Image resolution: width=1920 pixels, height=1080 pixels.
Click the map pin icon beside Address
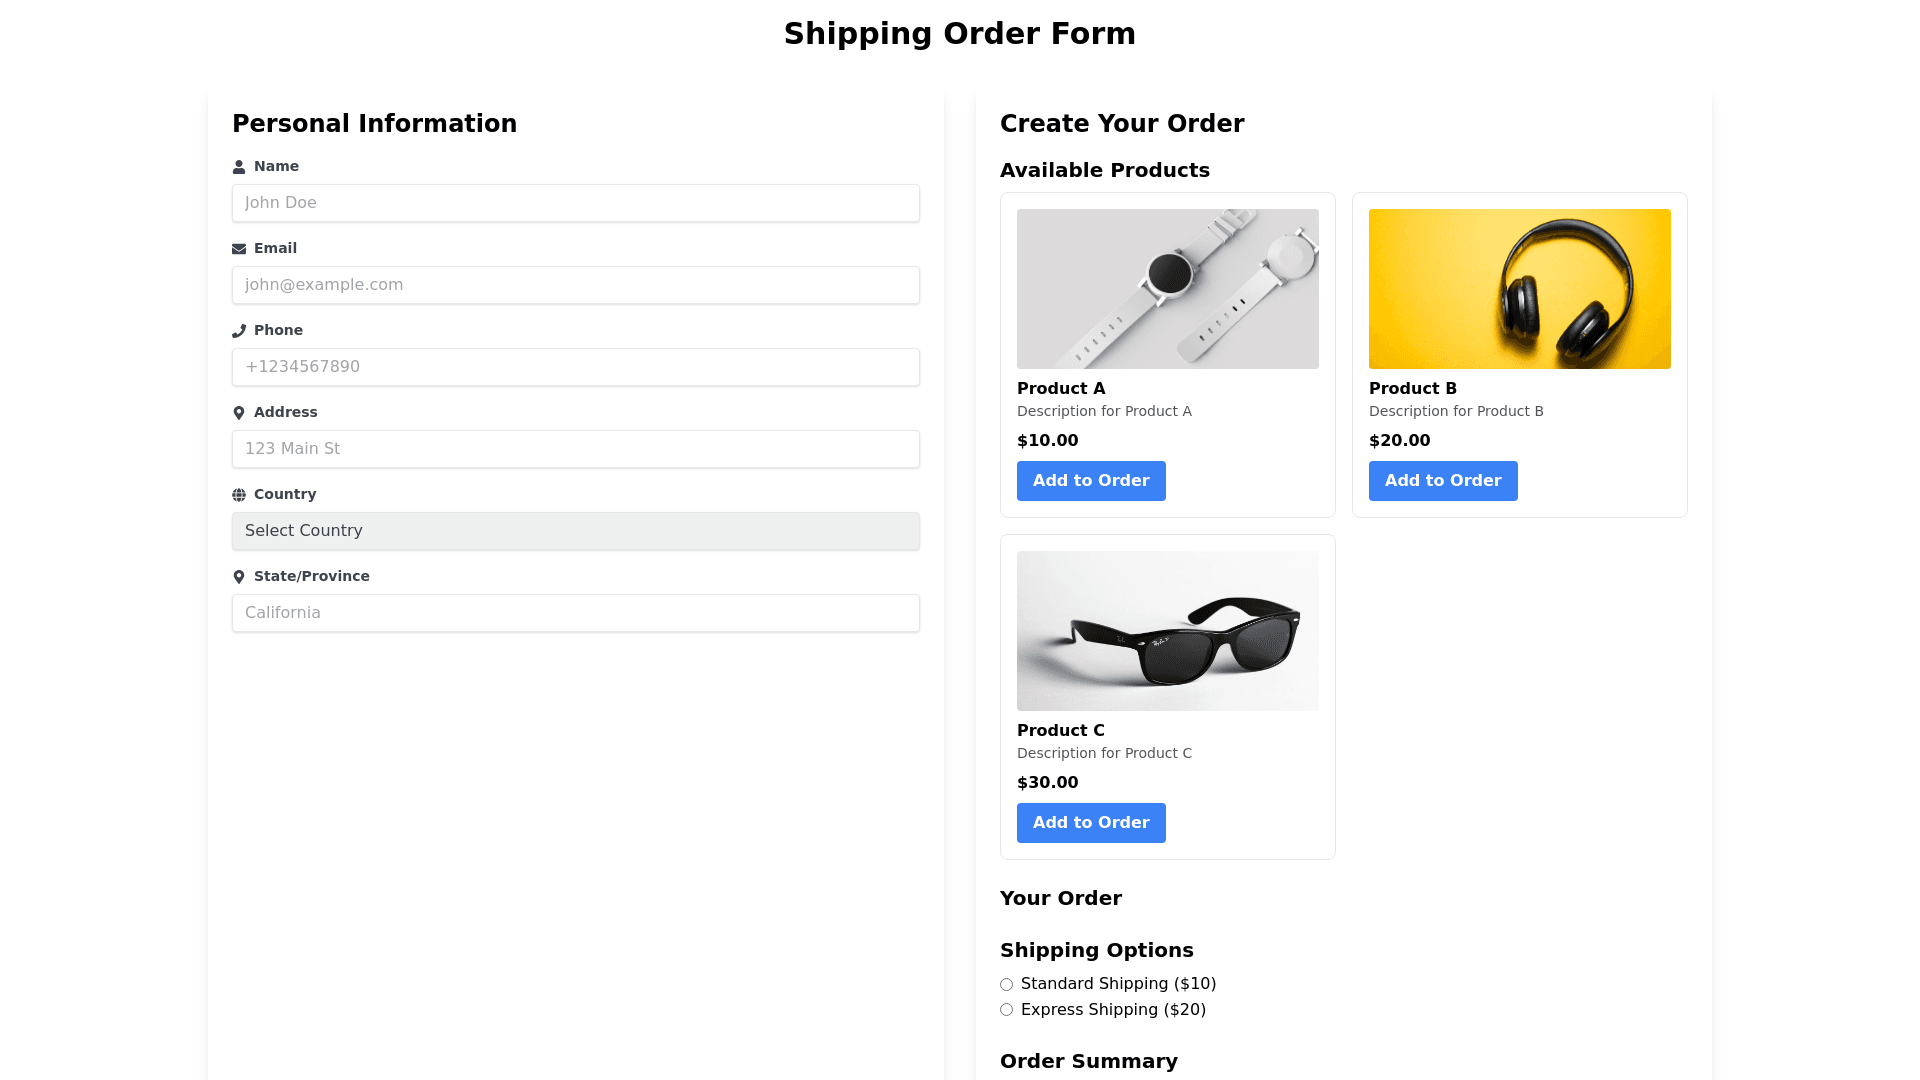[239, 413]
